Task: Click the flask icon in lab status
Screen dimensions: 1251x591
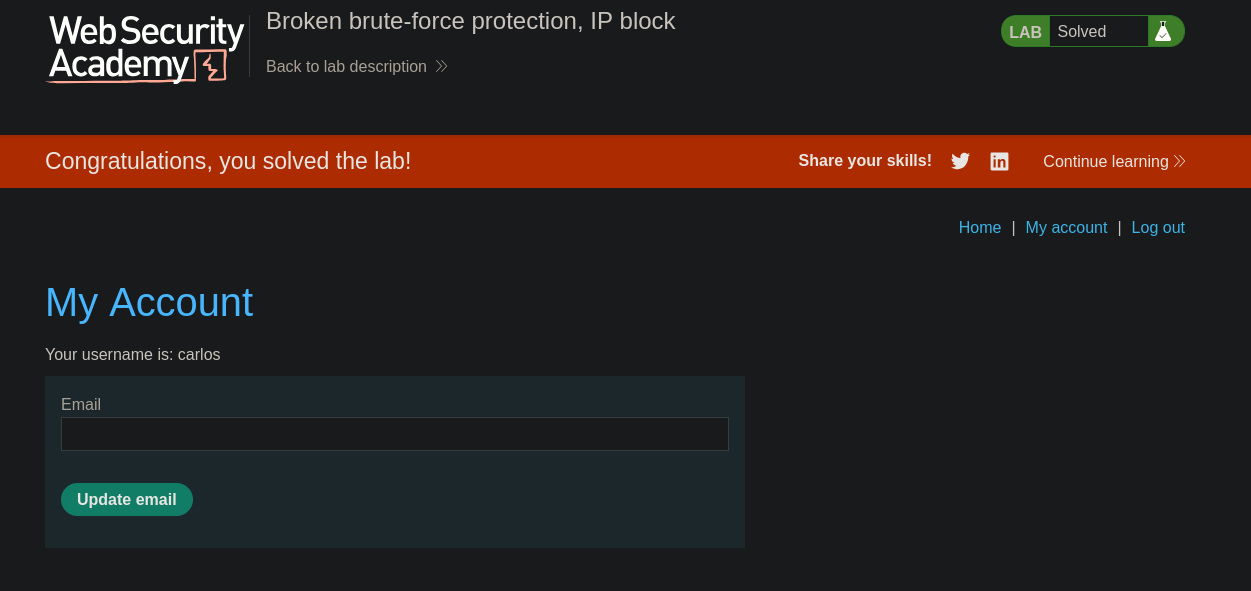Action: click(x=1163, y=31)
